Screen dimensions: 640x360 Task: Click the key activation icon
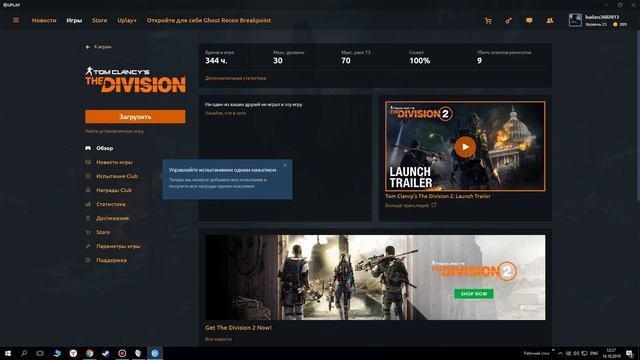508,20
